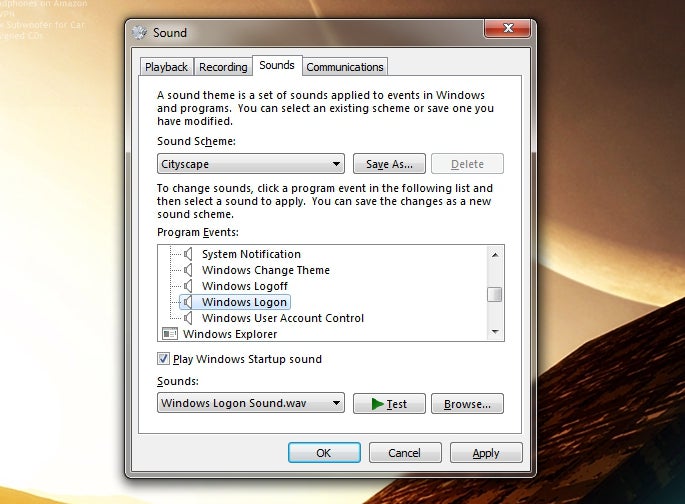Select Windows Change Theme event

pos(266,270)
